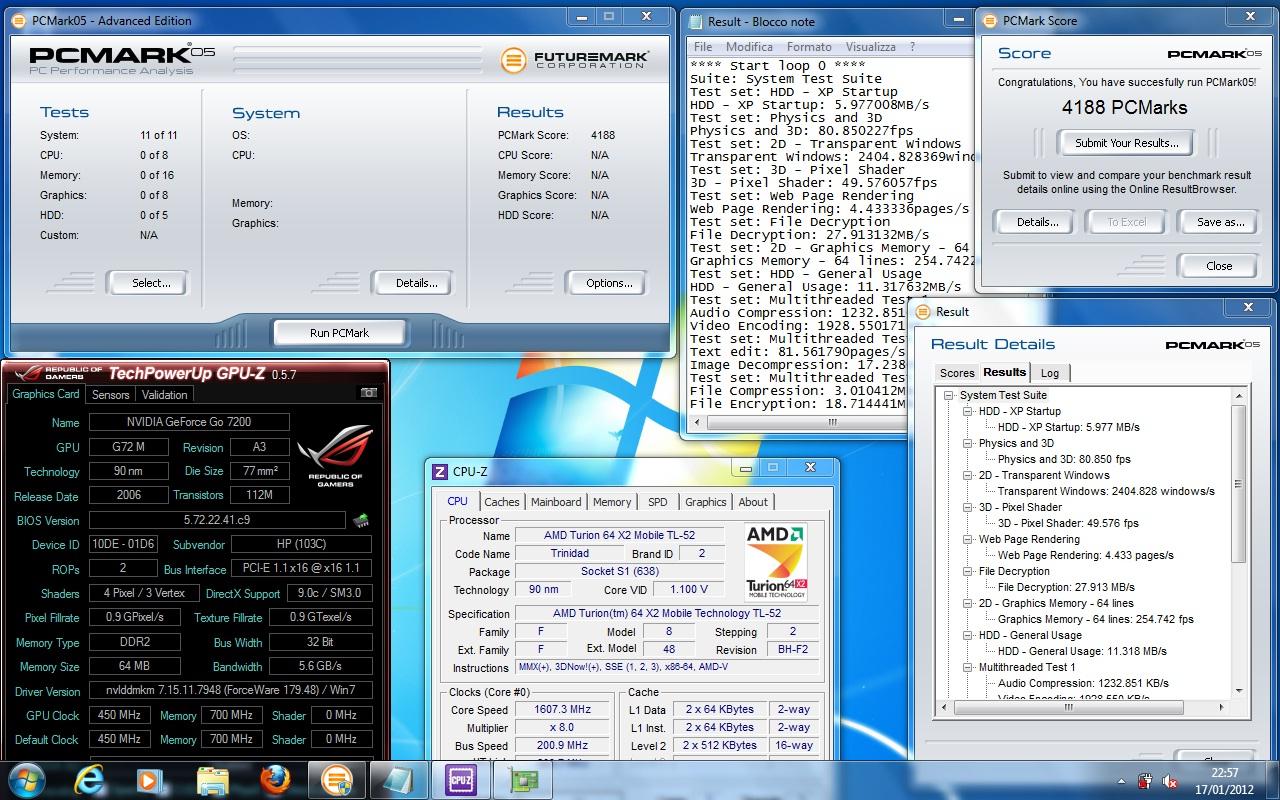Click the muted volume tray icon
1280x800 pixels.
pyautogui.click(x=1170, y=780)
